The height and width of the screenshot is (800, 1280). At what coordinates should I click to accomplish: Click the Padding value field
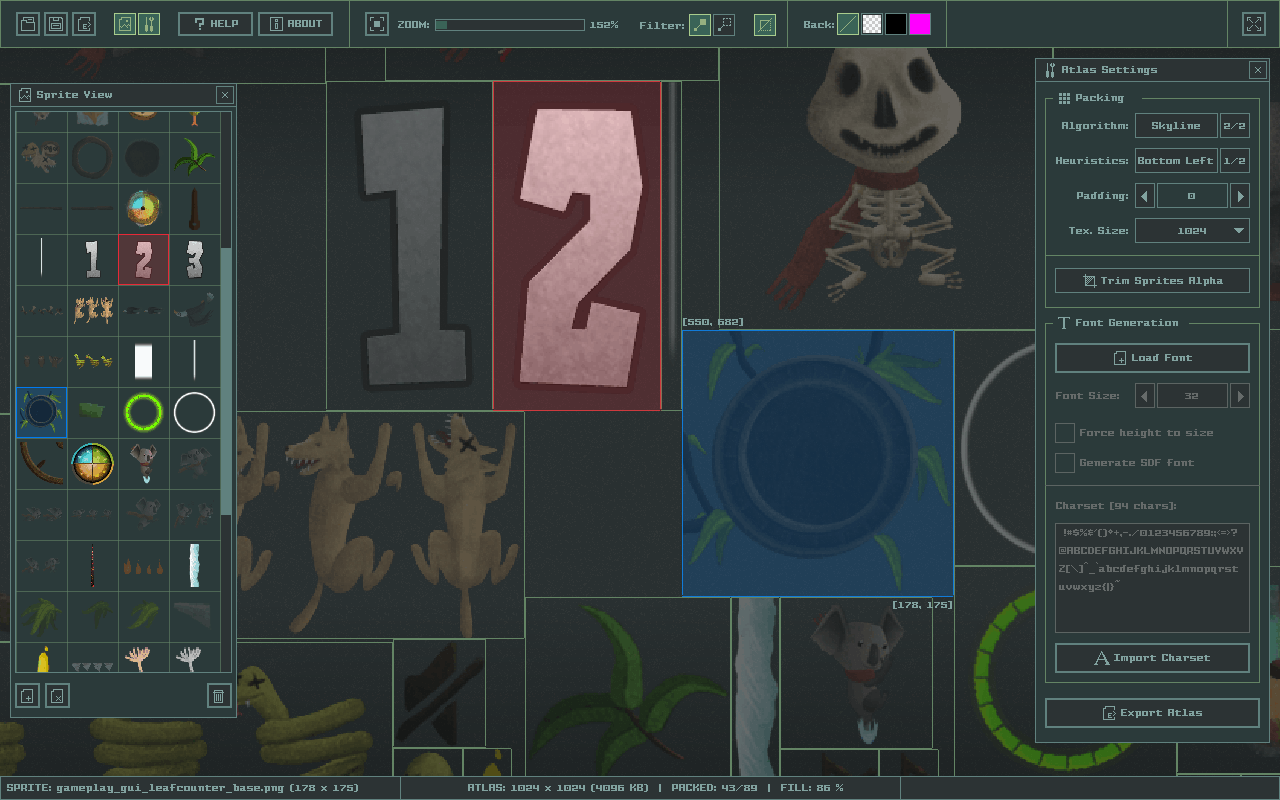pyautogui.click(x=1192, y=196)
